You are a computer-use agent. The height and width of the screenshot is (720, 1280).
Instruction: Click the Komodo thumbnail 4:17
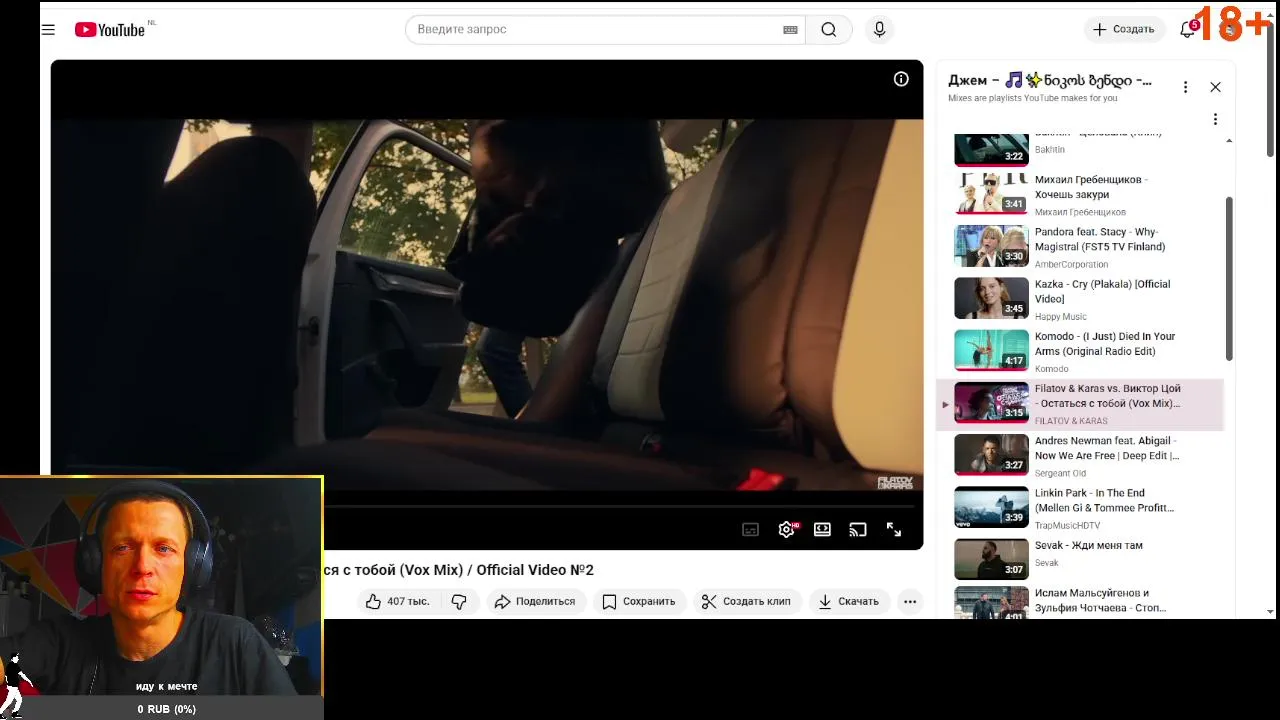click(x=991, y=351)
